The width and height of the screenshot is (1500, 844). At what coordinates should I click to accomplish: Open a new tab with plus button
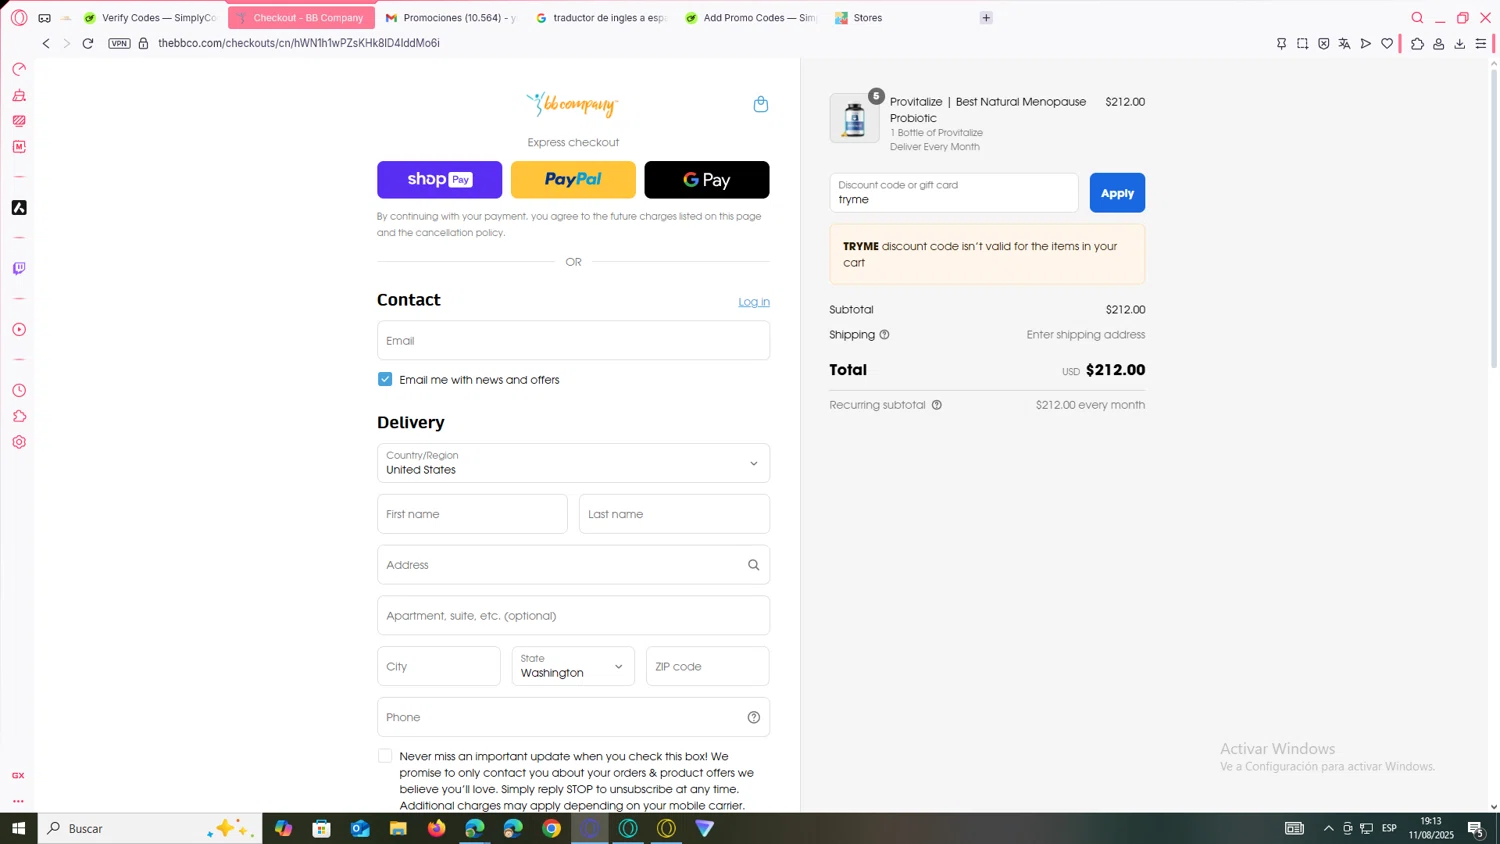point(986,18)
